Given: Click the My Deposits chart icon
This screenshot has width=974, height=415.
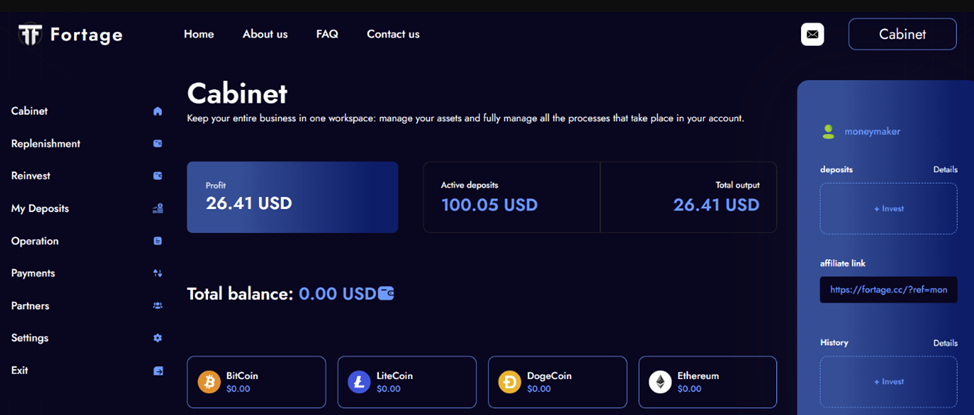Looking at the screenshot, I should click(x=158, y=209).
